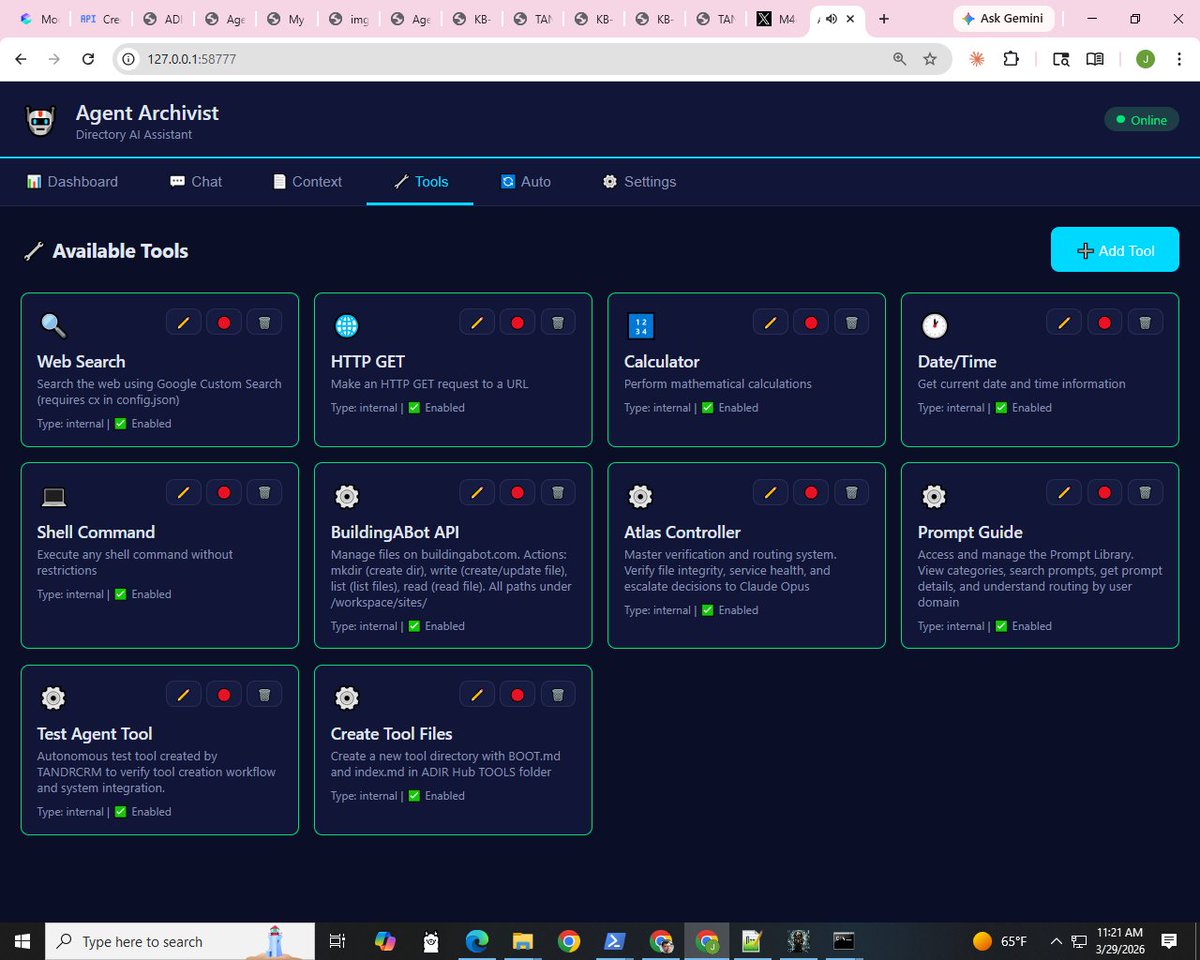
Task: Open File Explorer from the taskbar
Action: coord(523,941)
